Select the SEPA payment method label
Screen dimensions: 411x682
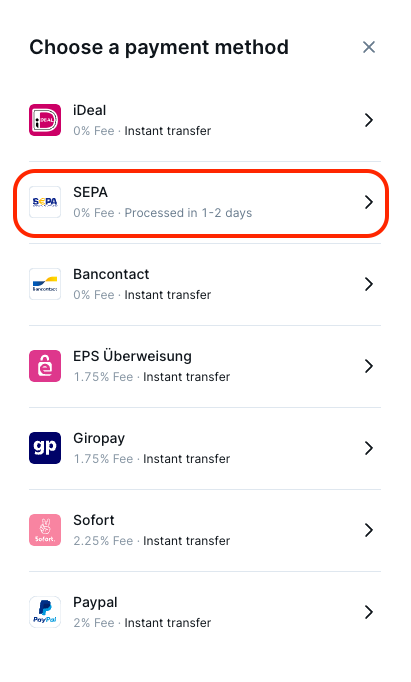click(x=90, y=192)
